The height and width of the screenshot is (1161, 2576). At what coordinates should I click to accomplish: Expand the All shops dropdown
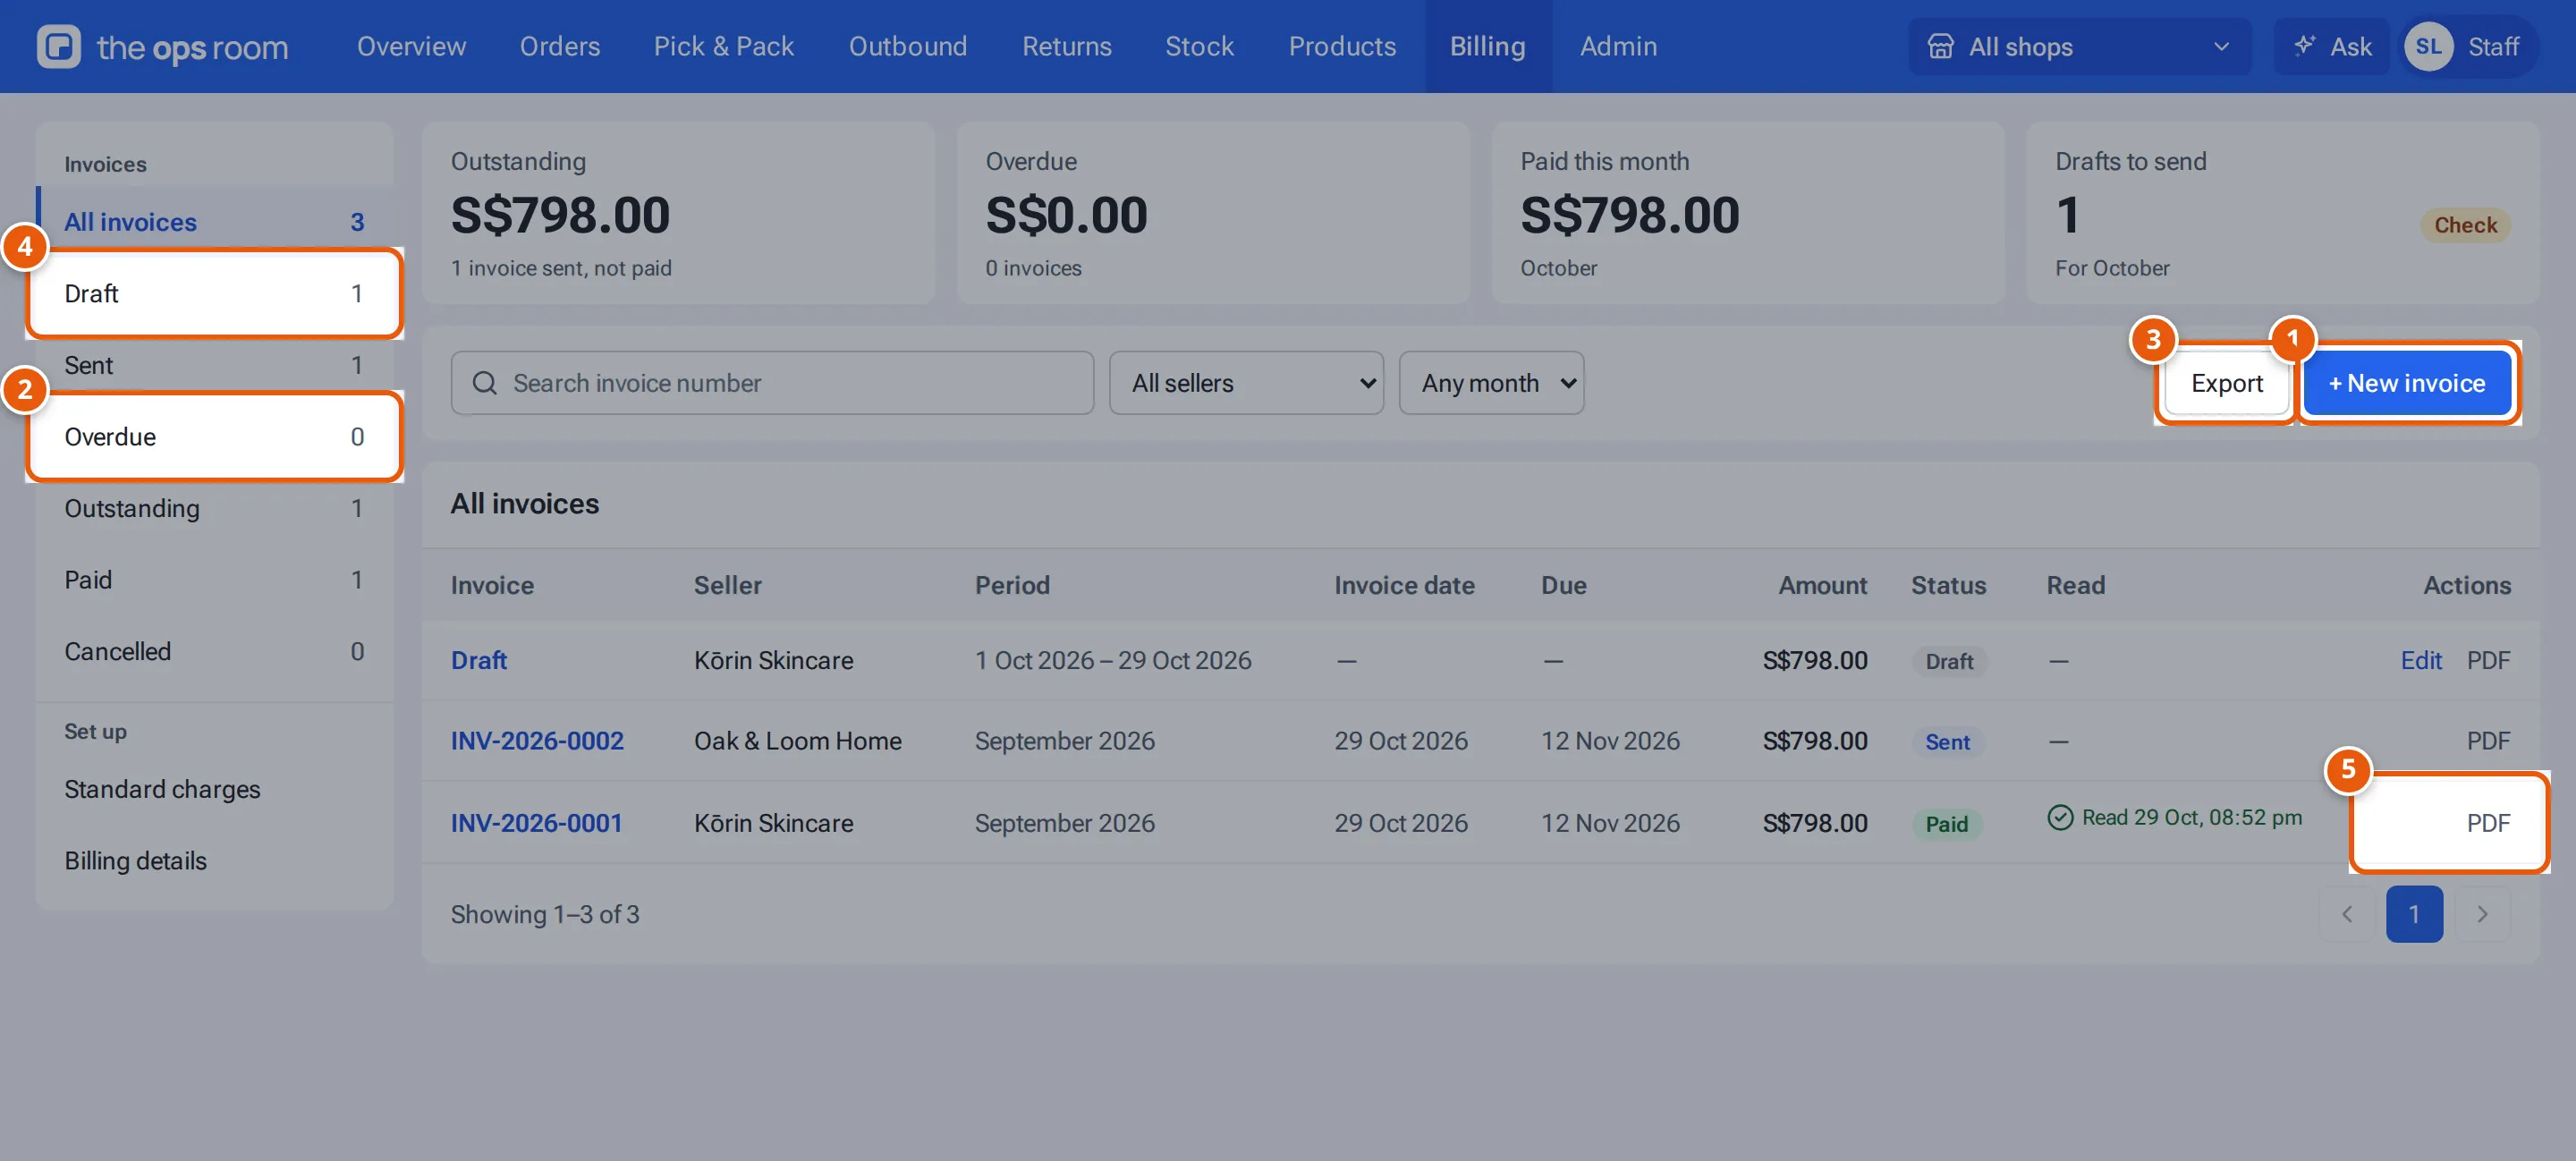(x=2080, y=47)
